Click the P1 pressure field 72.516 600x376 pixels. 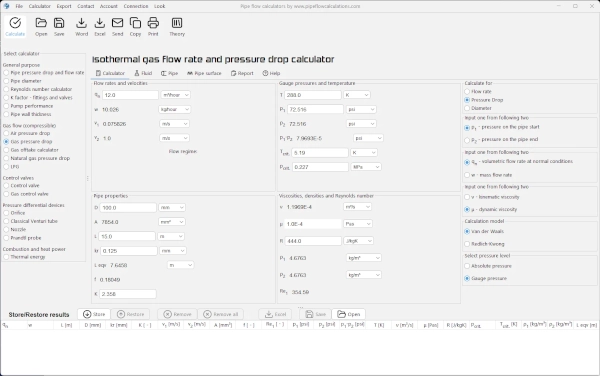point(315,109)
